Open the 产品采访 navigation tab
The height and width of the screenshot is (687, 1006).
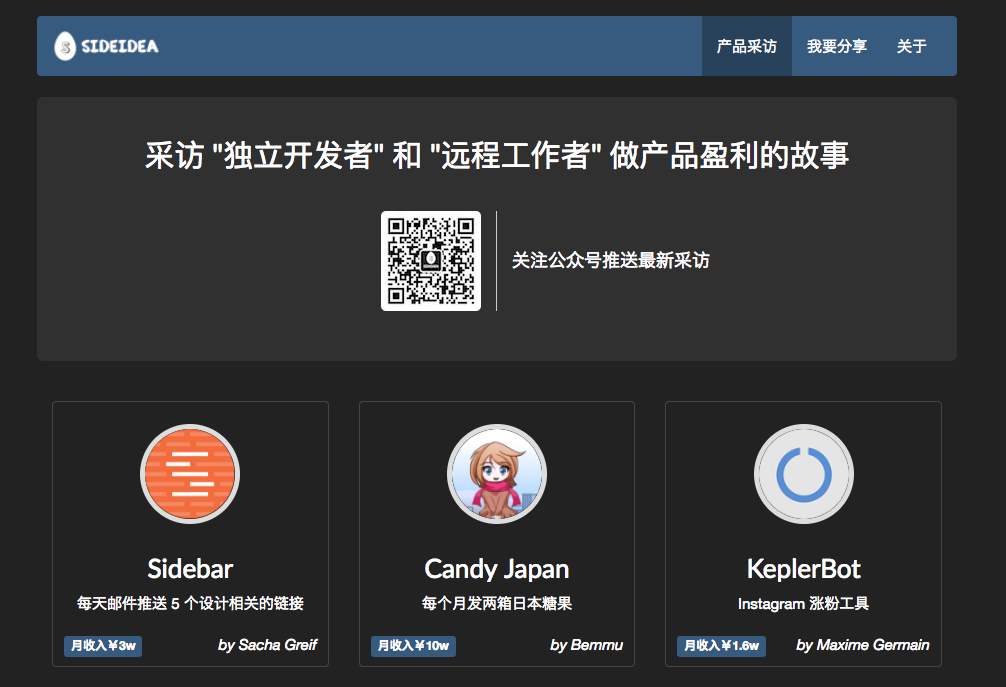[747, 46]
